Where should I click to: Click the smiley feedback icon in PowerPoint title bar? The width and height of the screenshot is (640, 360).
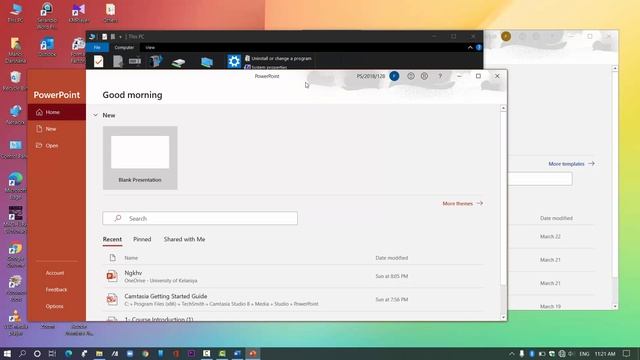pos(411,76)
